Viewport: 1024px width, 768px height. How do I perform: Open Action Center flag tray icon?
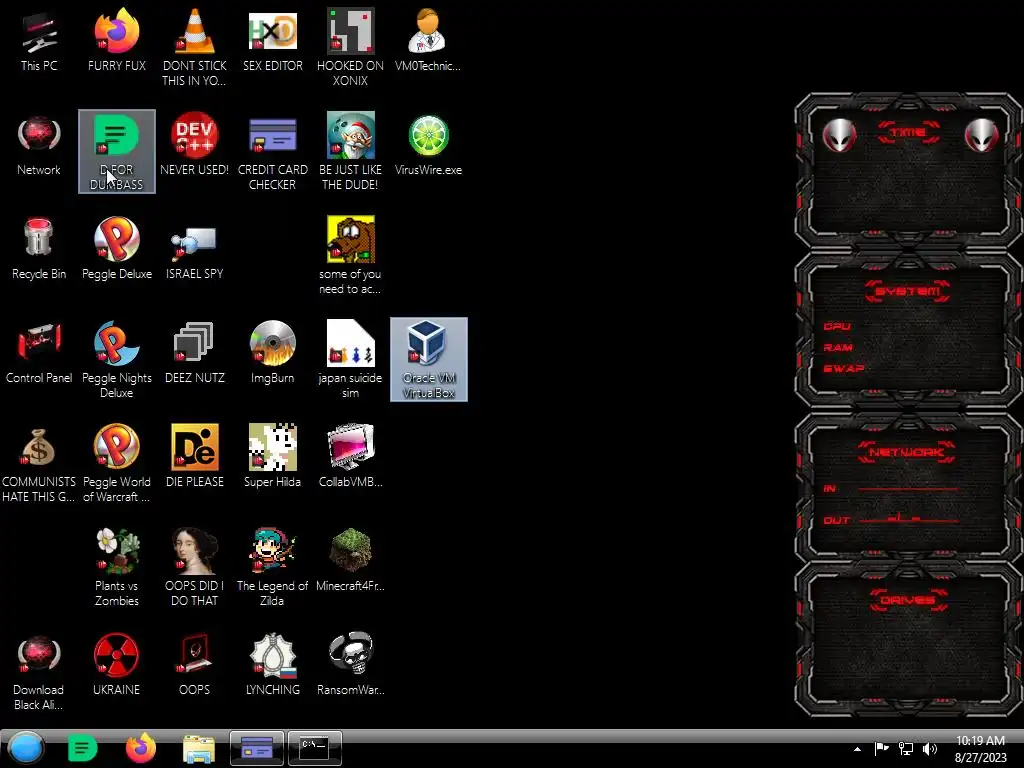[882, 748]
